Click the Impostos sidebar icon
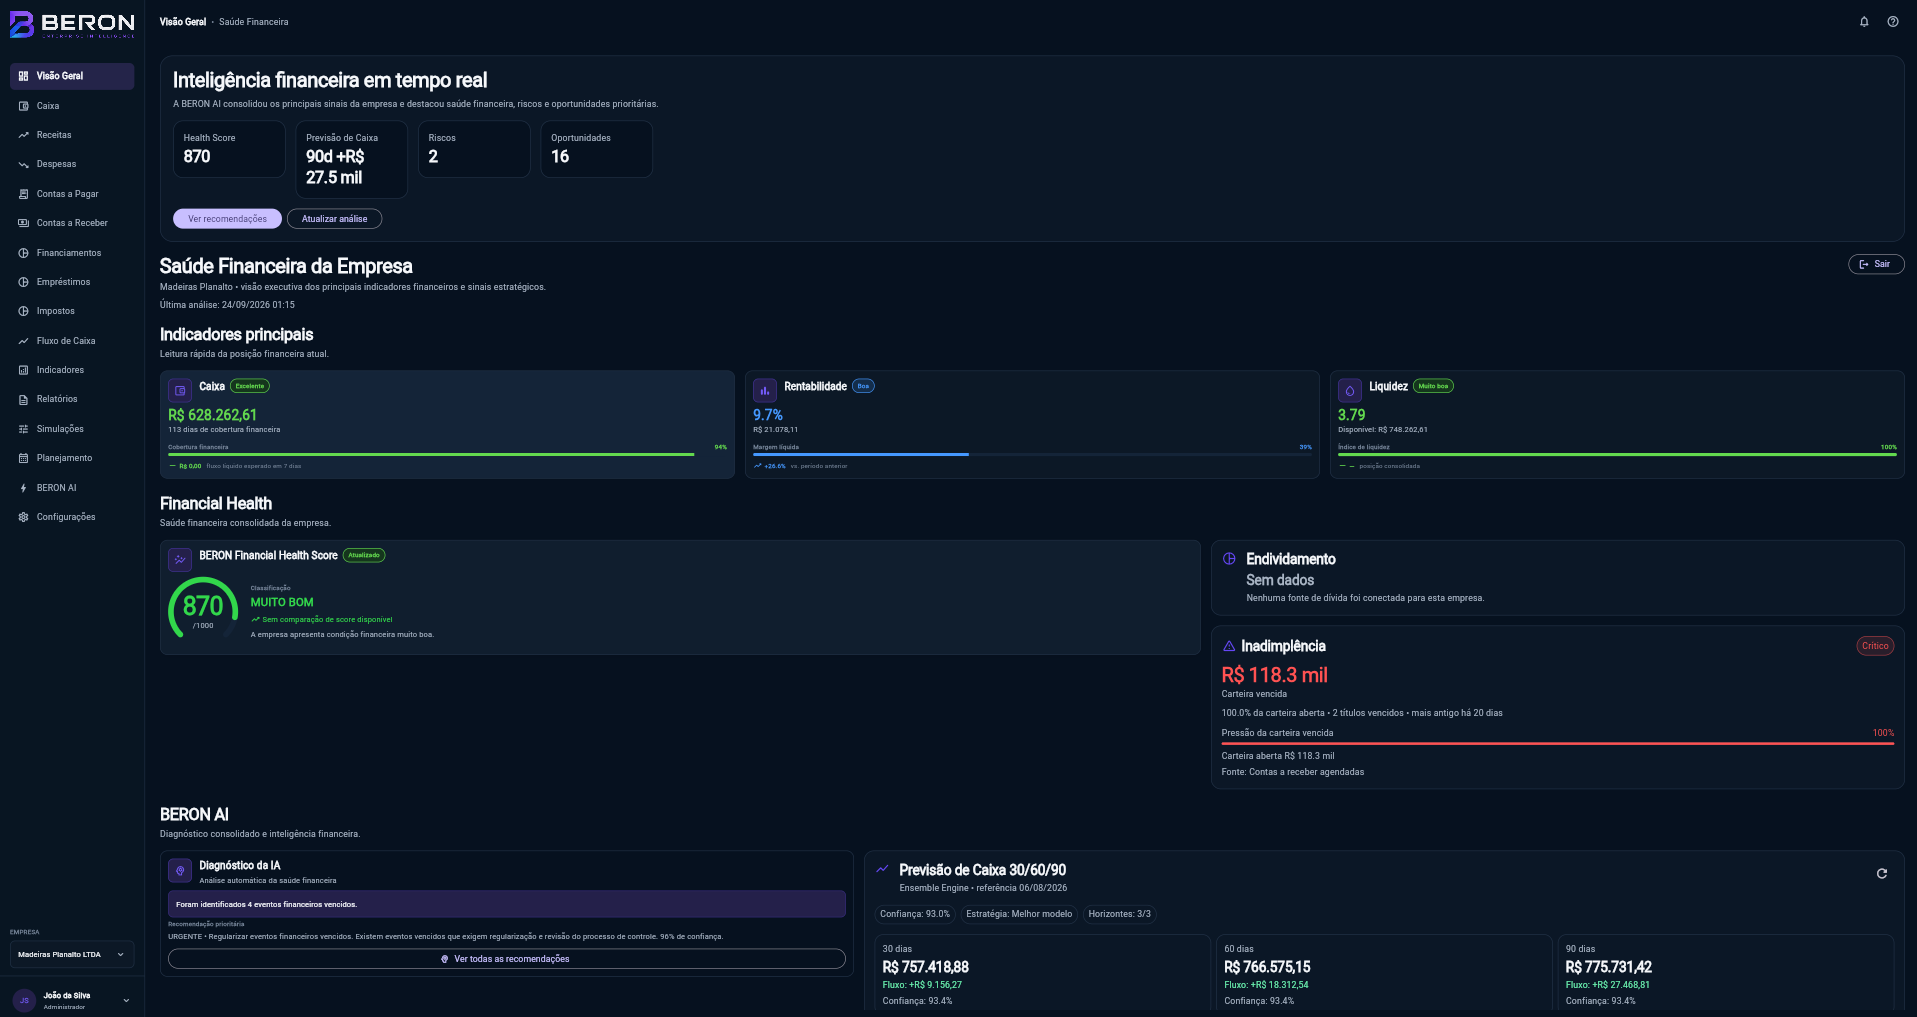 (23, 311)
